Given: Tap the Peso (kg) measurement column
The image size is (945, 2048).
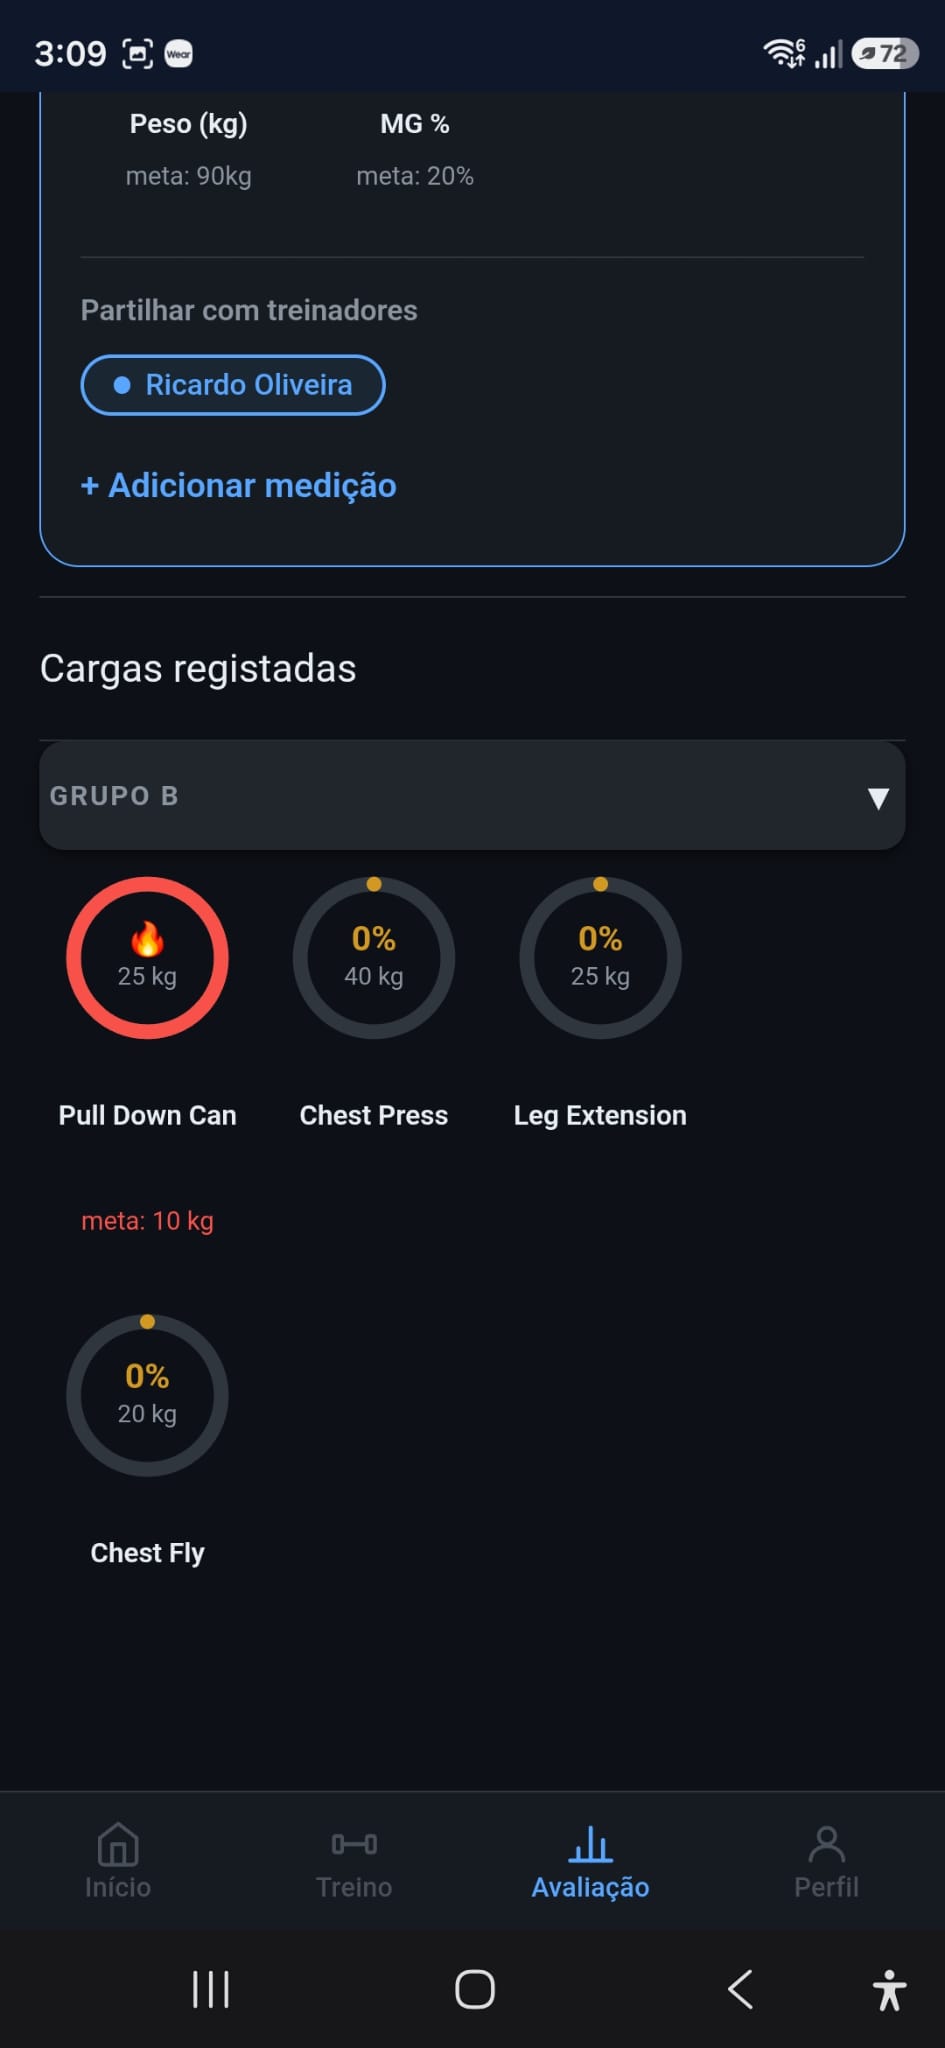Looking at the screenshot, I should [188, 149].
